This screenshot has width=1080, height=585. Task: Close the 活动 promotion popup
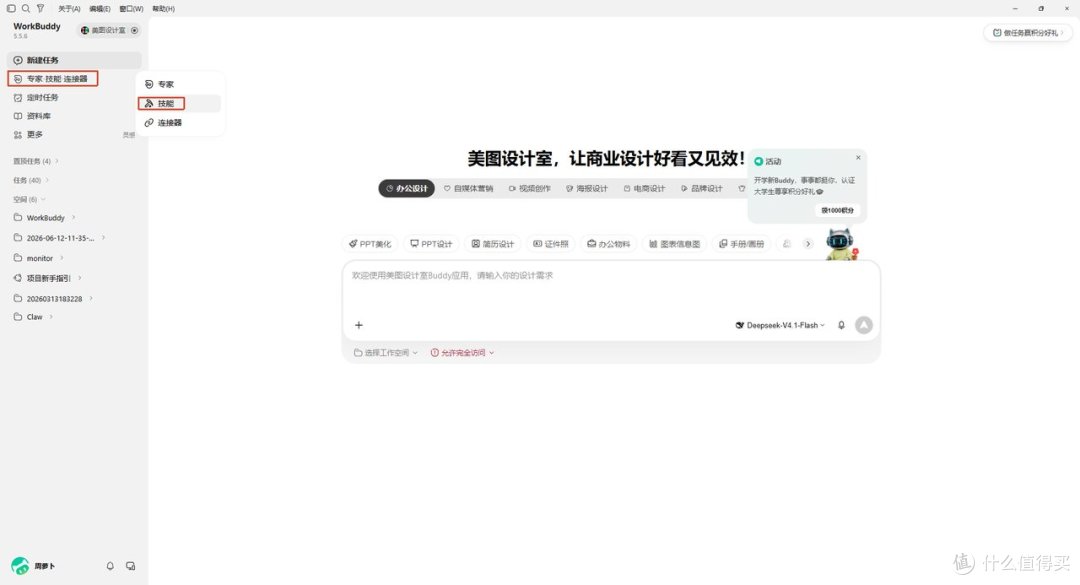858,158
